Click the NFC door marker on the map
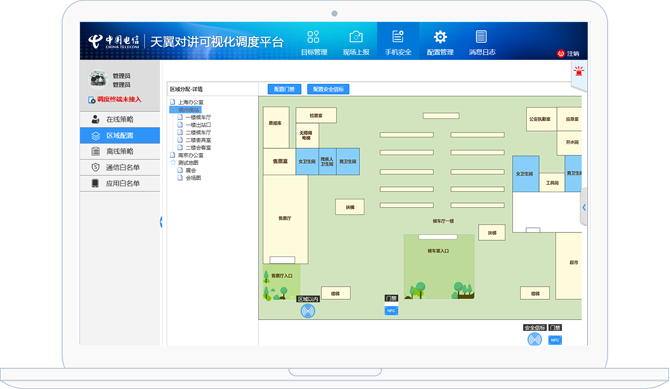 [x=391, y=311]
